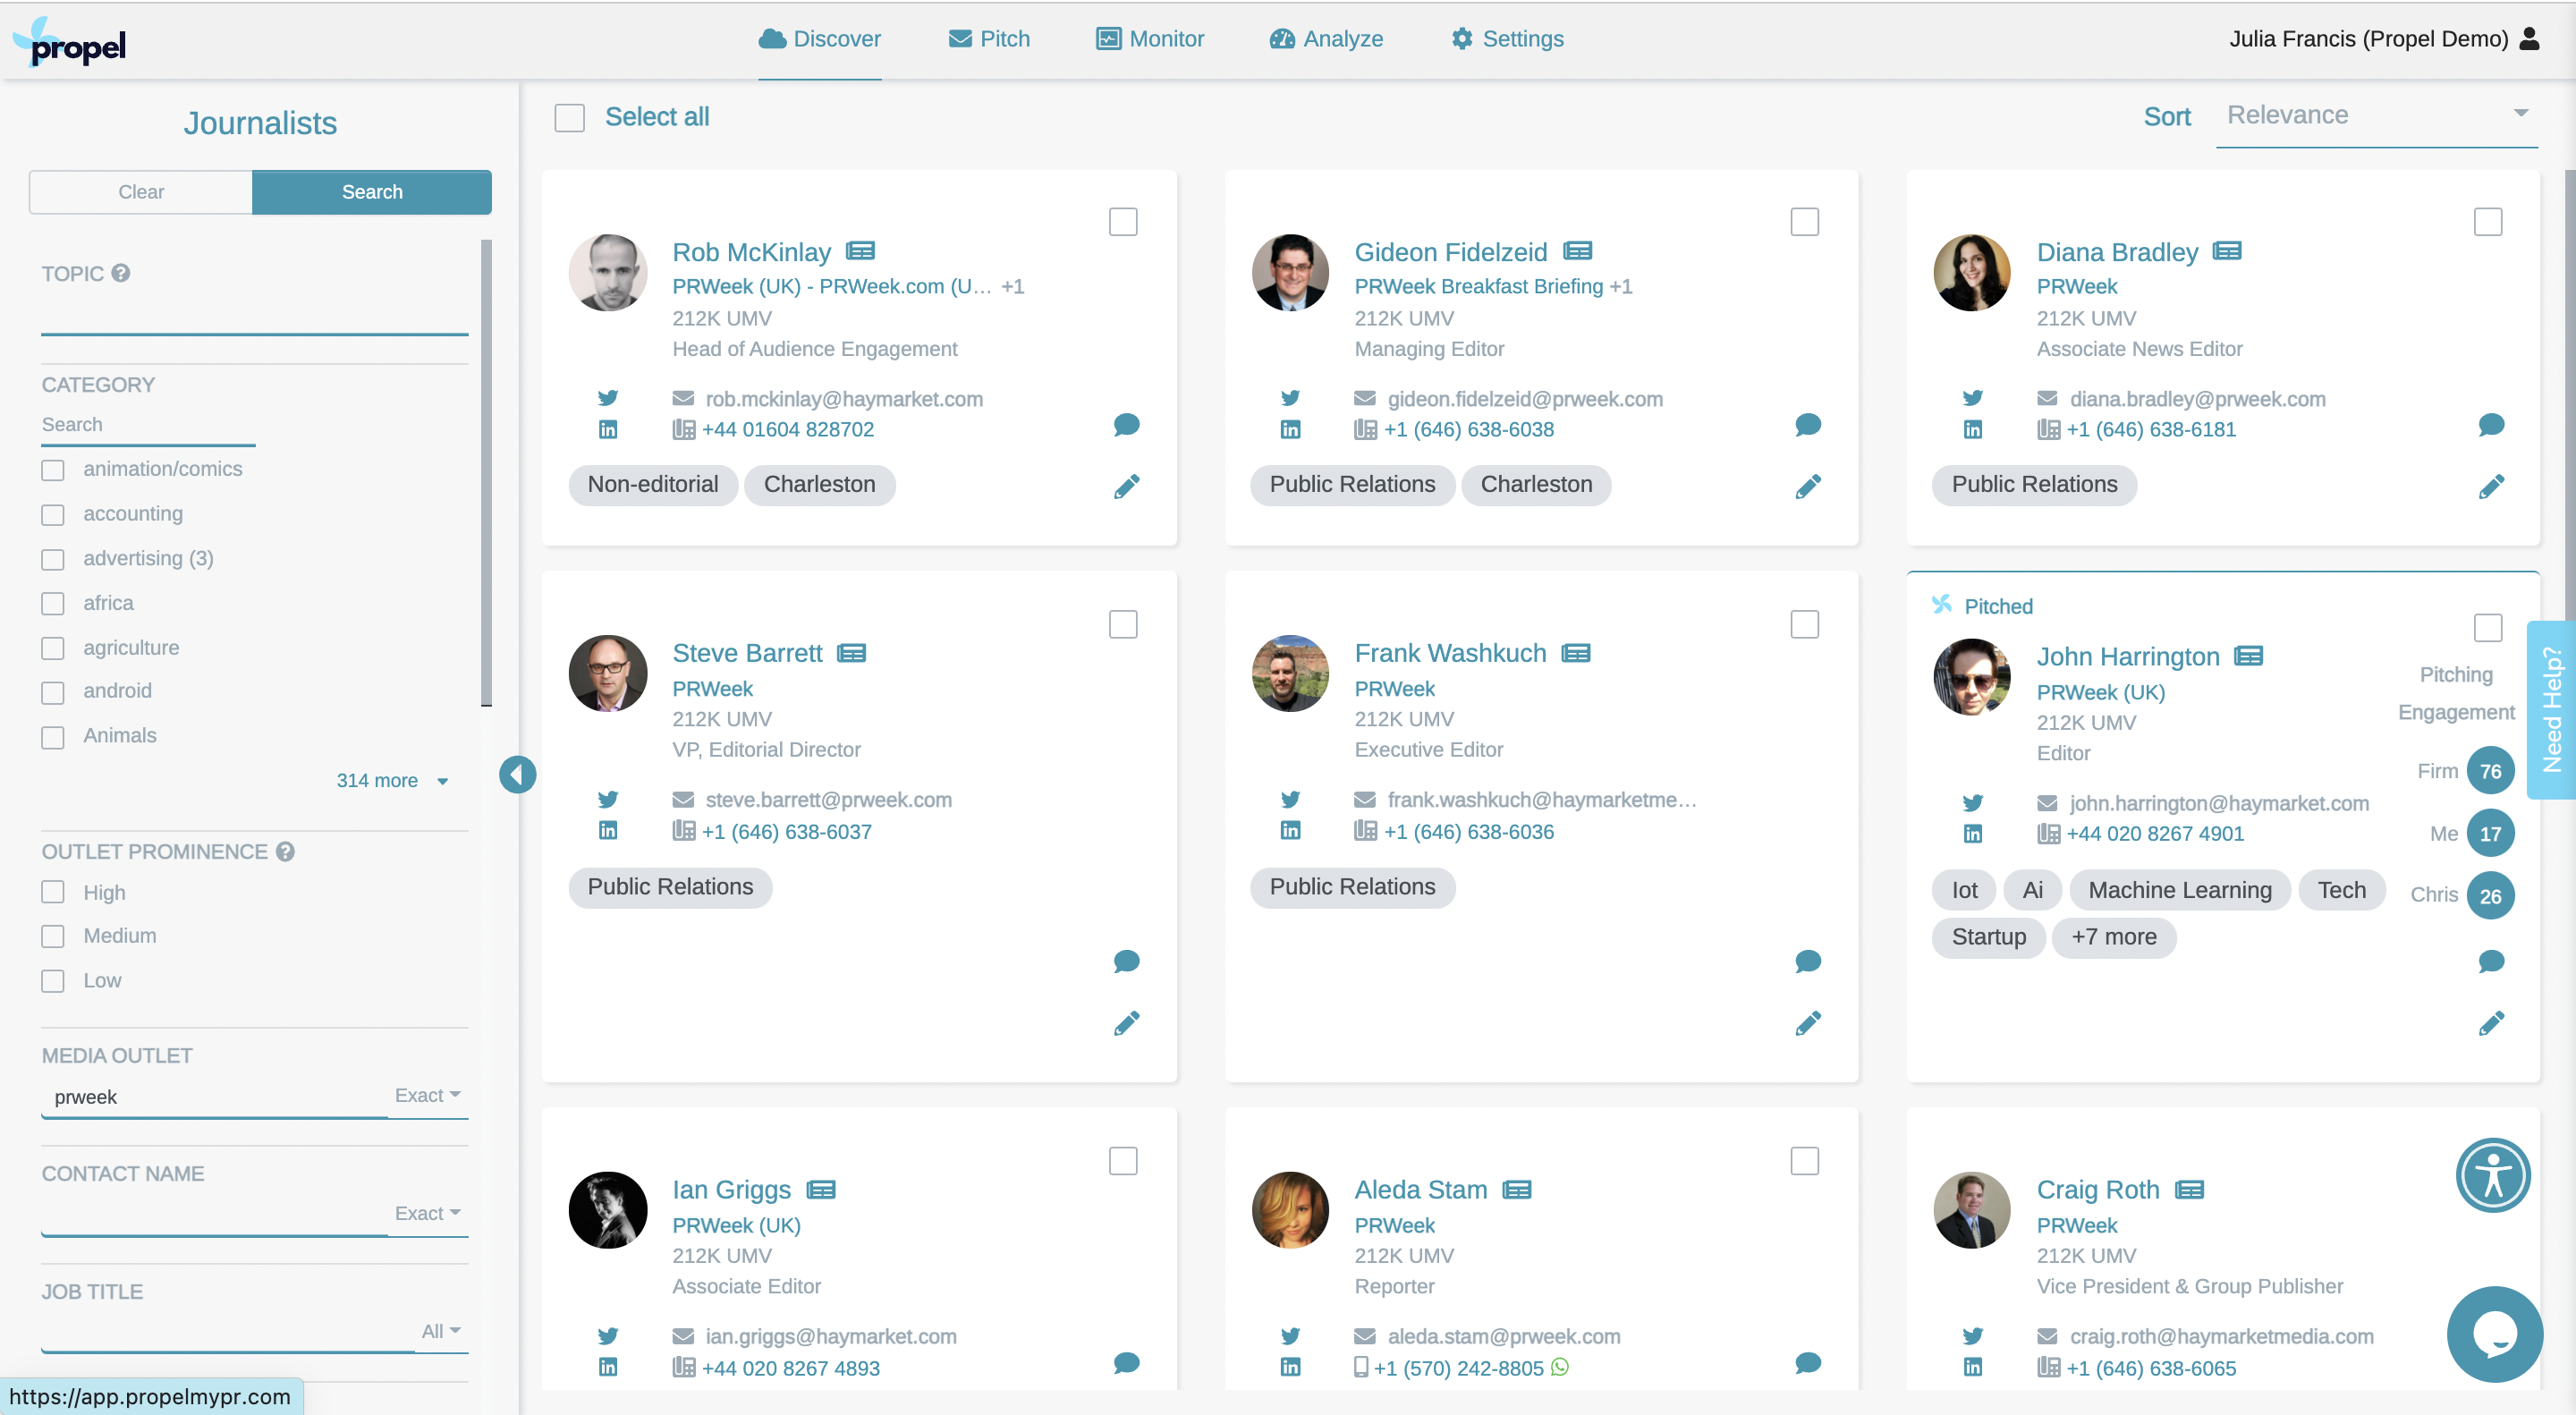
Task: Collapse the filter sidebar with the arrow button
Action: (x=517, y=774)
